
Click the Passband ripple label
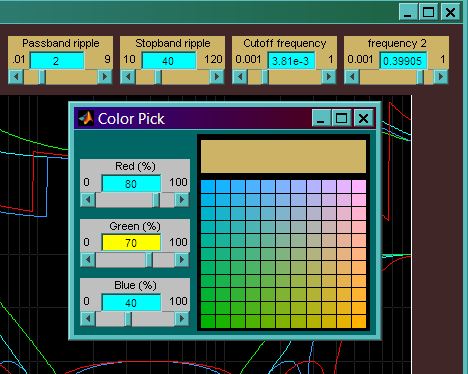pyautogui.click(x=61, y=43)
